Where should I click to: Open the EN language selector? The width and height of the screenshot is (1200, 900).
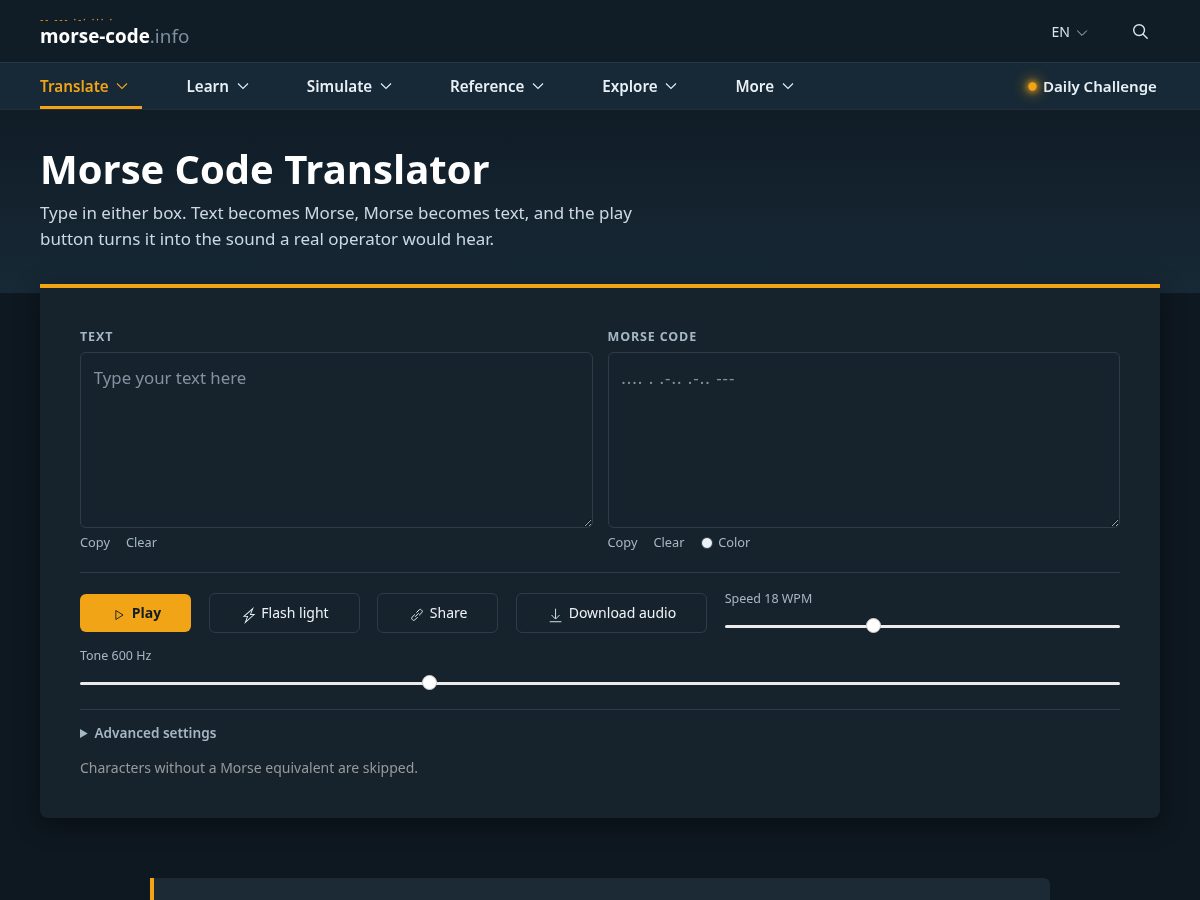click(1069, 32)
